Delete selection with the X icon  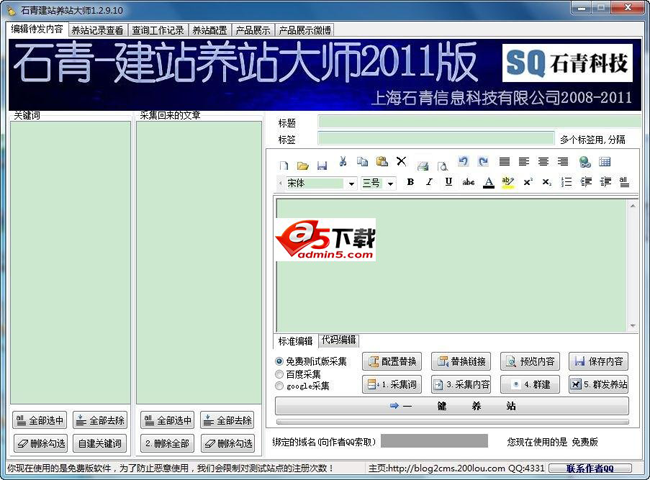pos(401,161)
